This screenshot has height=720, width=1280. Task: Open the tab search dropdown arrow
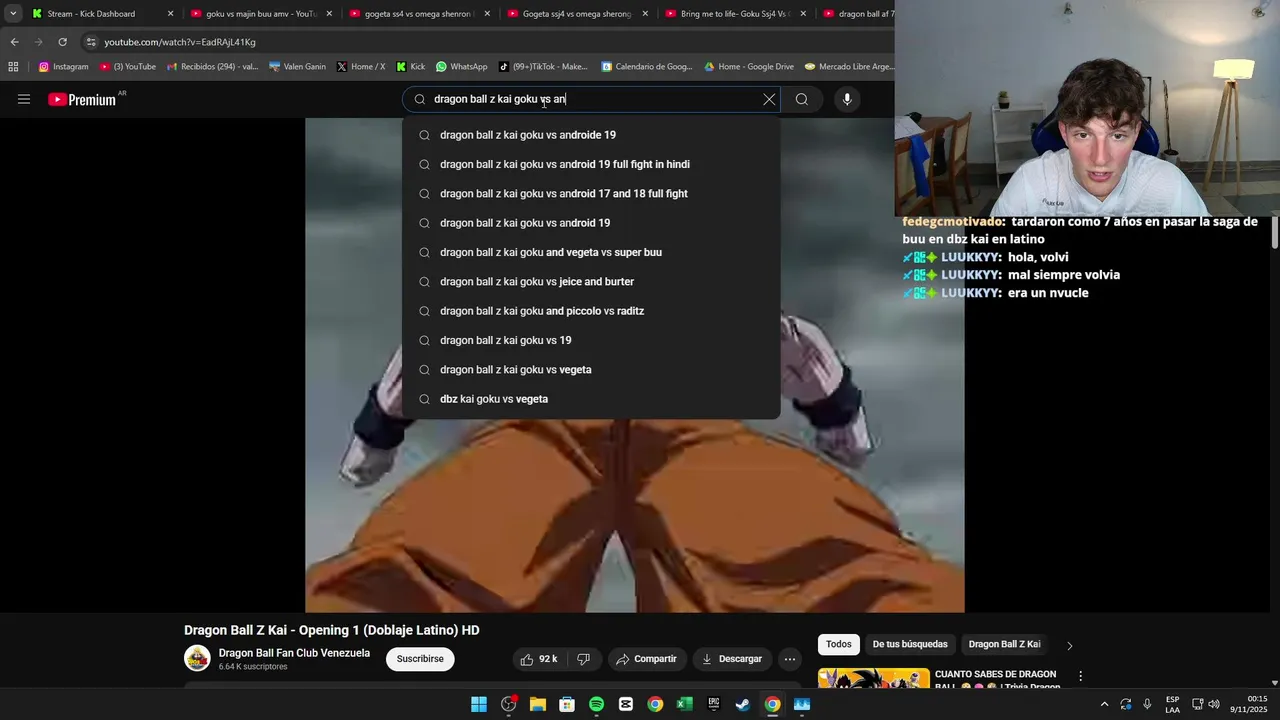pyautogui.click(x=13, y=14)
